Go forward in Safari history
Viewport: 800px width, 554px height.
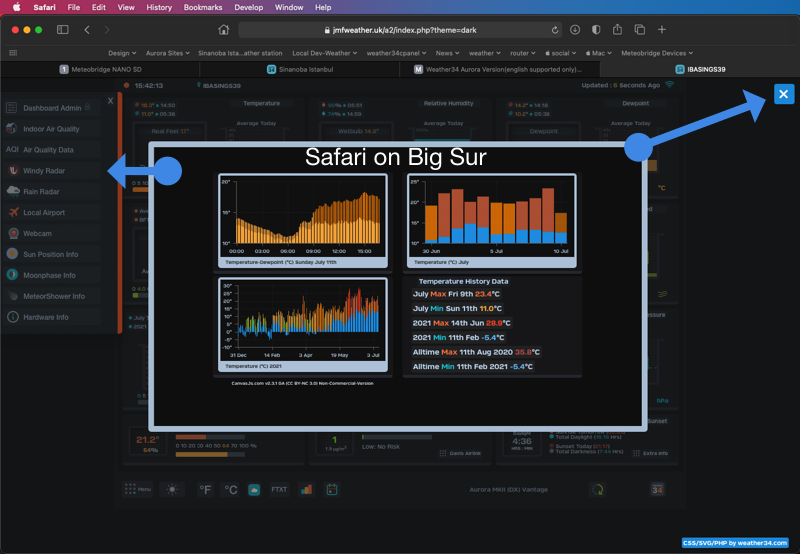107,30
